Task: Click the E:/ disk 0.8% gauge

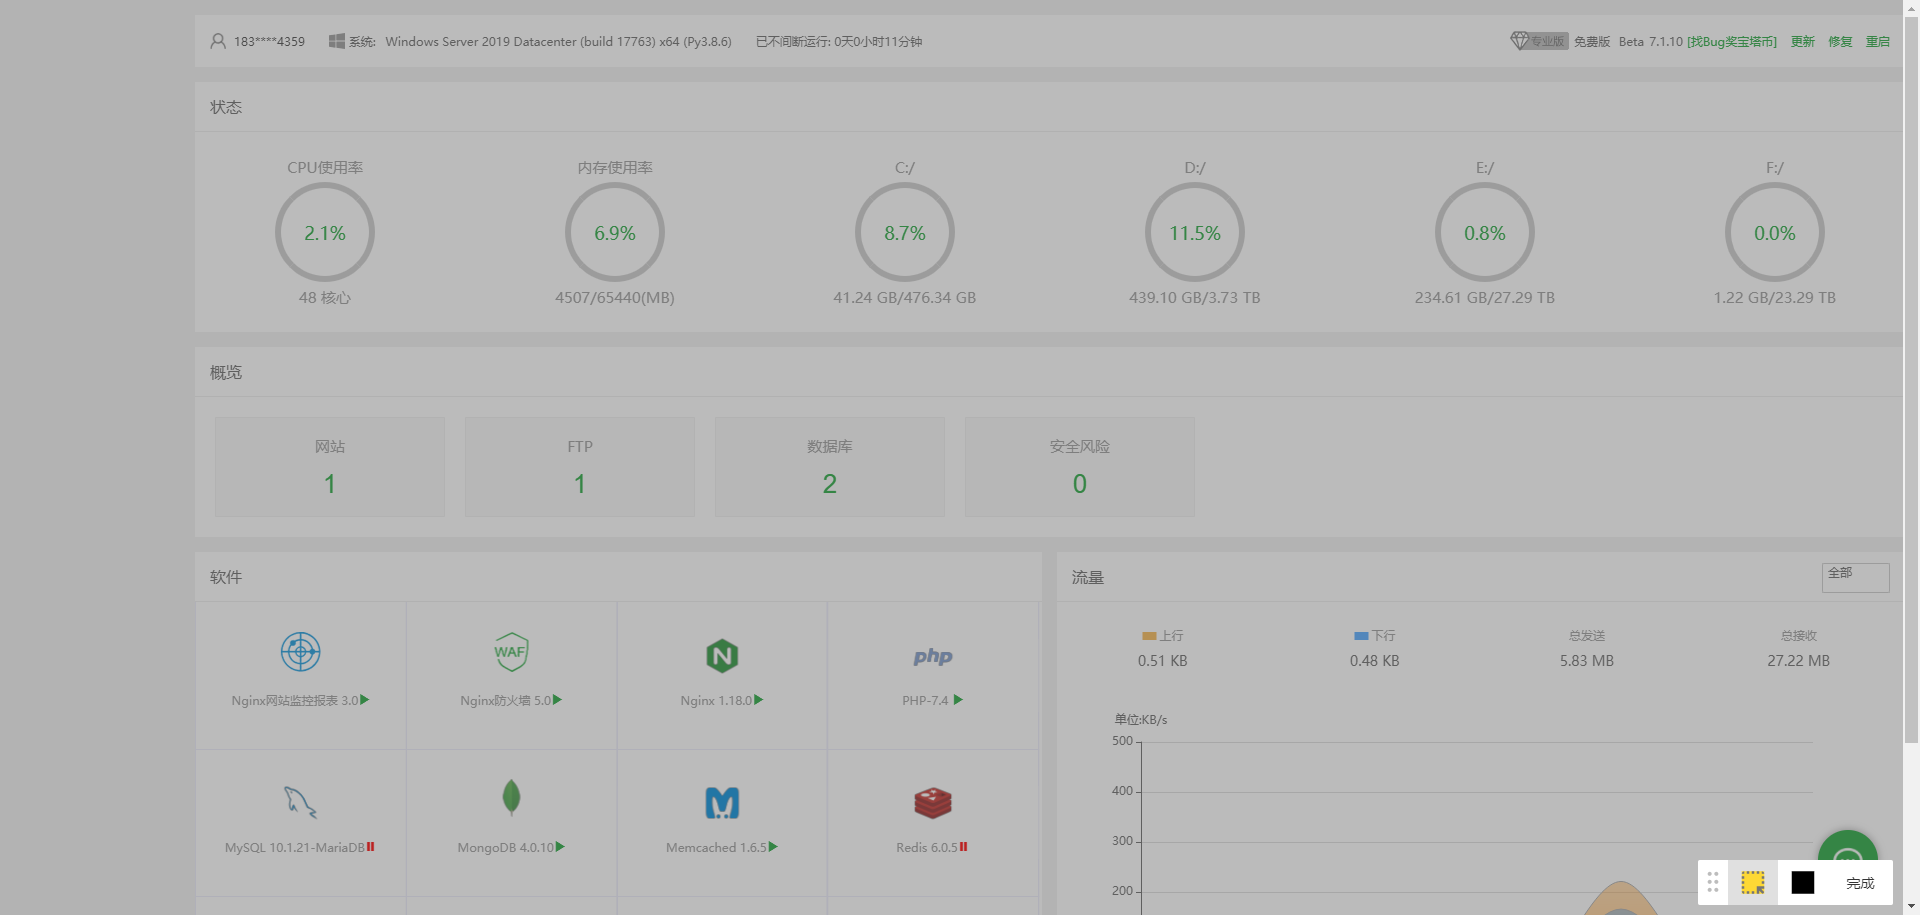Action: tap(1485, 233)
